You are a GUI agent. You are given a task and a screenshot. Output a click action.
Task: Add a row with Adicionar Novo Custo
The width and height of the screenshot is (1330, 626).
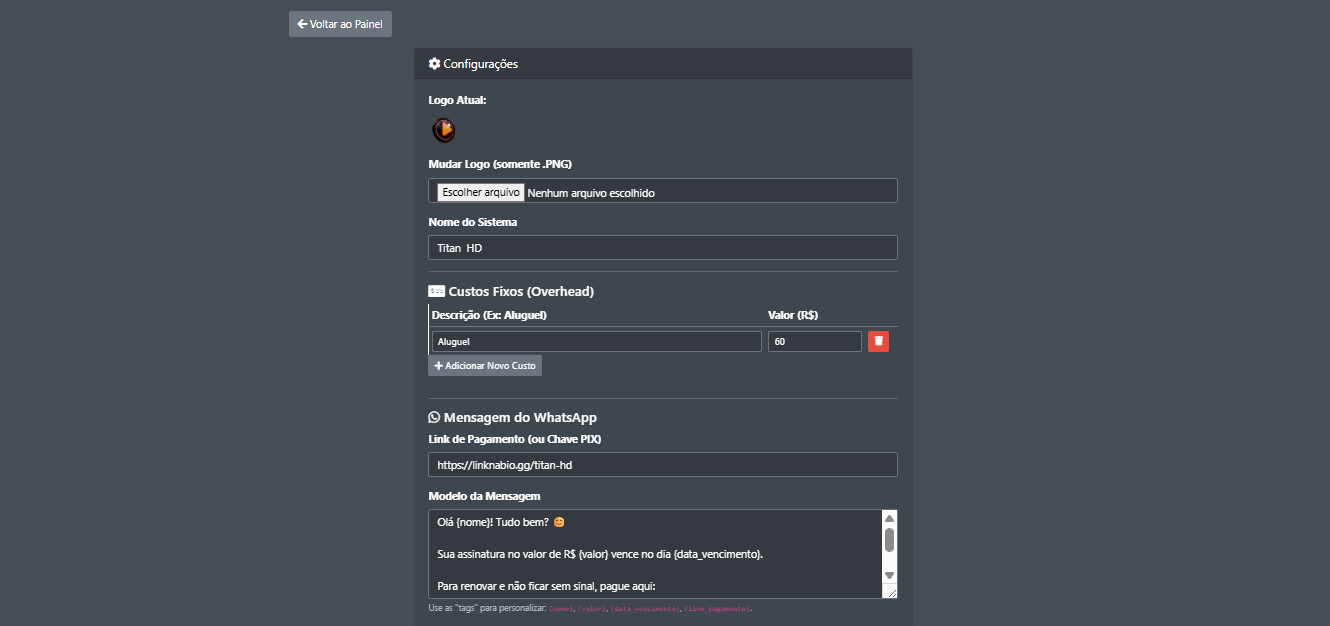[x=485, y=366]
